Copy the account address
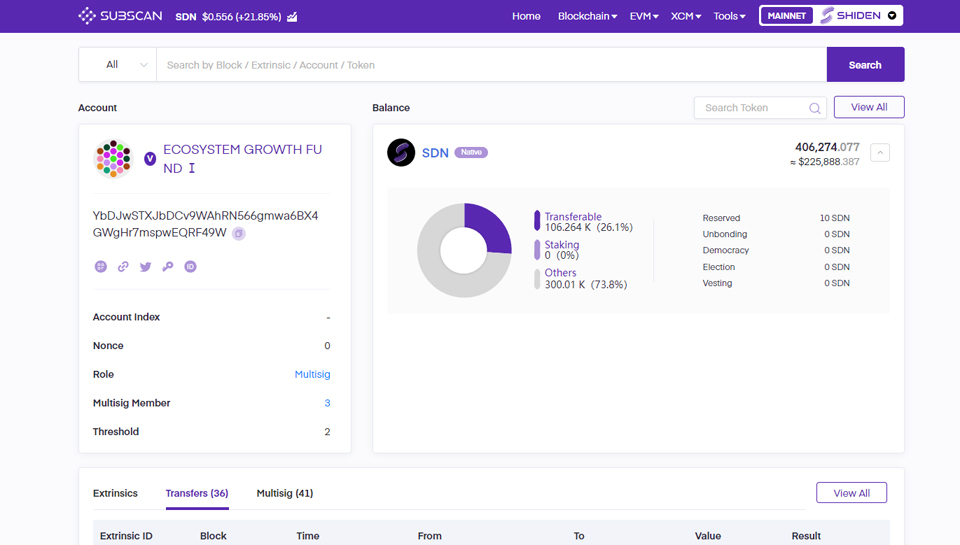This screenshot has height=545, width=960. tap(238, 233)
